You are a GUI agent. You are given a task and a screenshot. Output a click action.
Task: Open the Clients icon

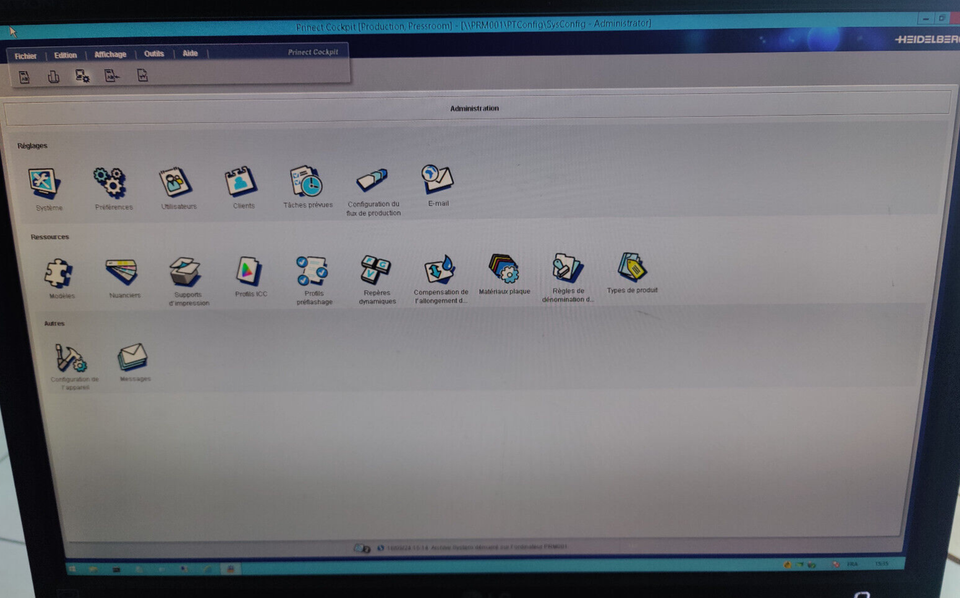(241, 181)
